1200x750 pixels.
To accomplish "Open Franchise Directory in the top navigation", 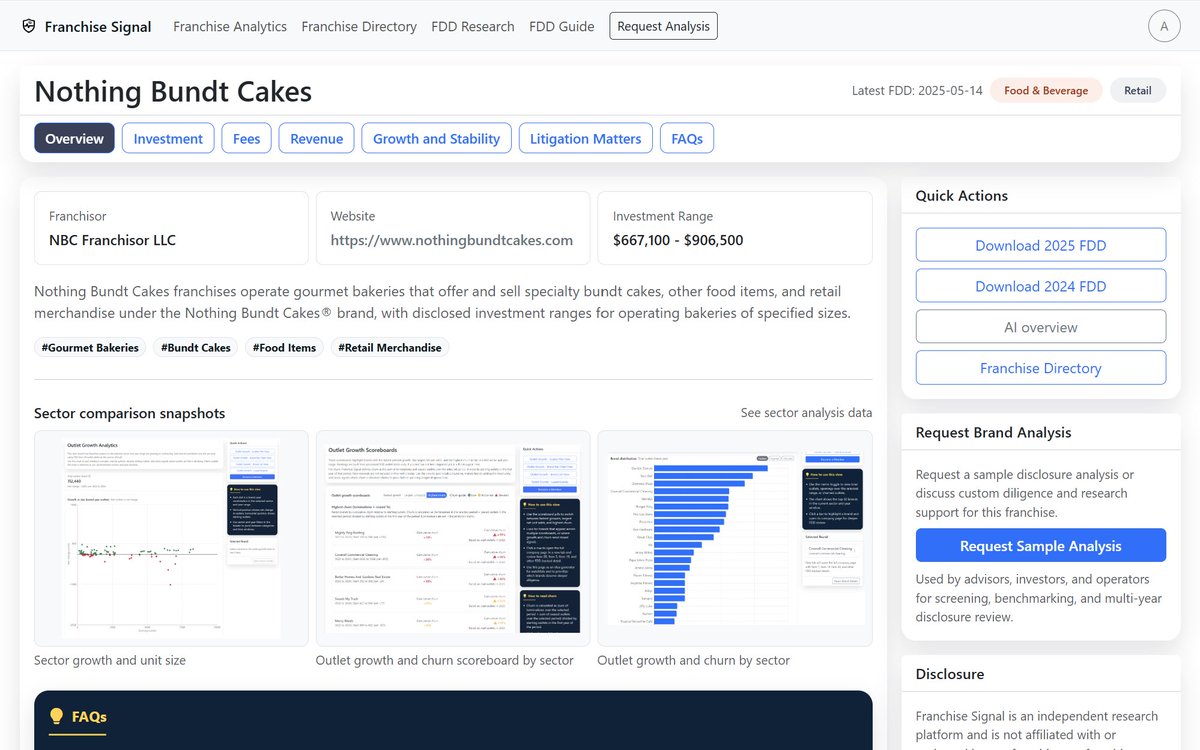I will [x=359, y=26].
